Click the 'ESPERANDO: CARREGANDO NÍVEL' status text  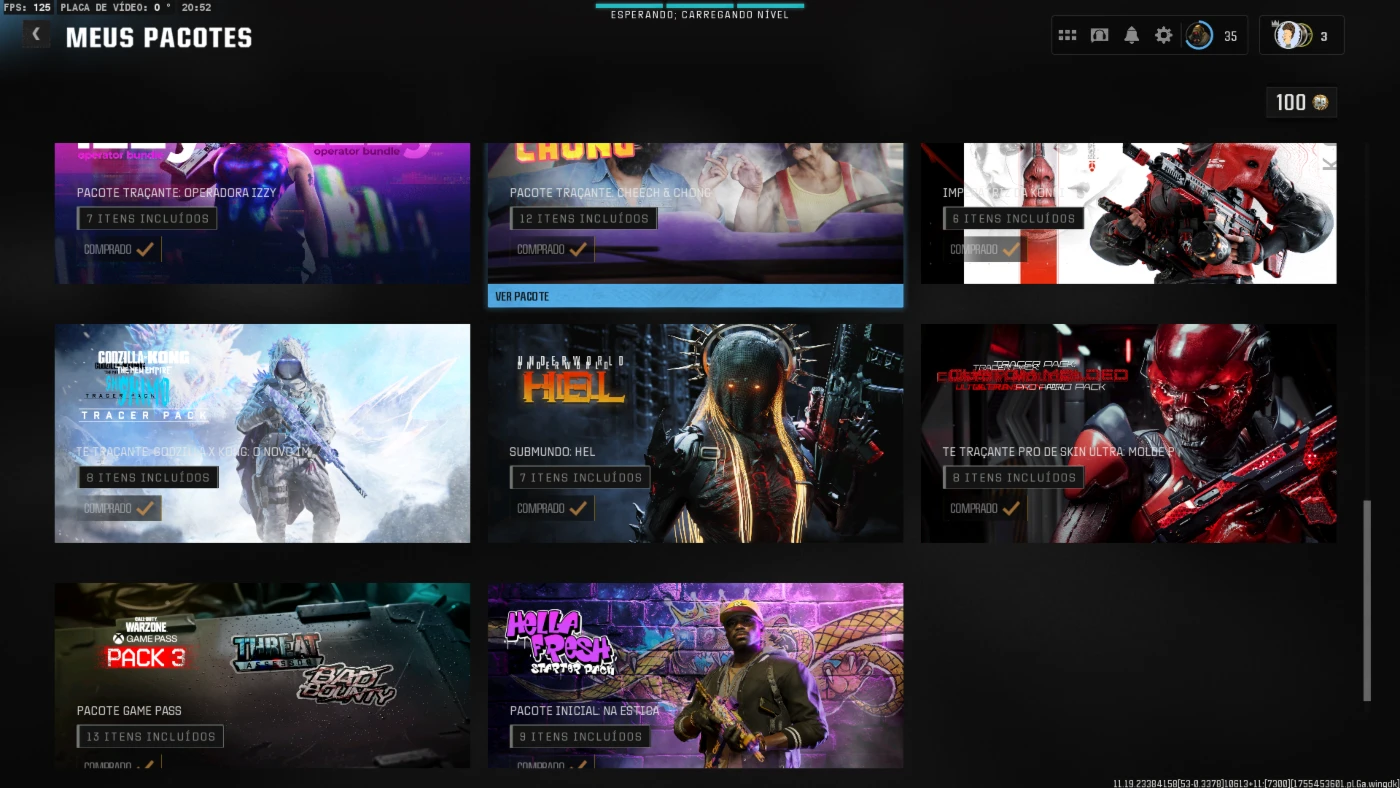pyautogui.click(x=700, y=15)
